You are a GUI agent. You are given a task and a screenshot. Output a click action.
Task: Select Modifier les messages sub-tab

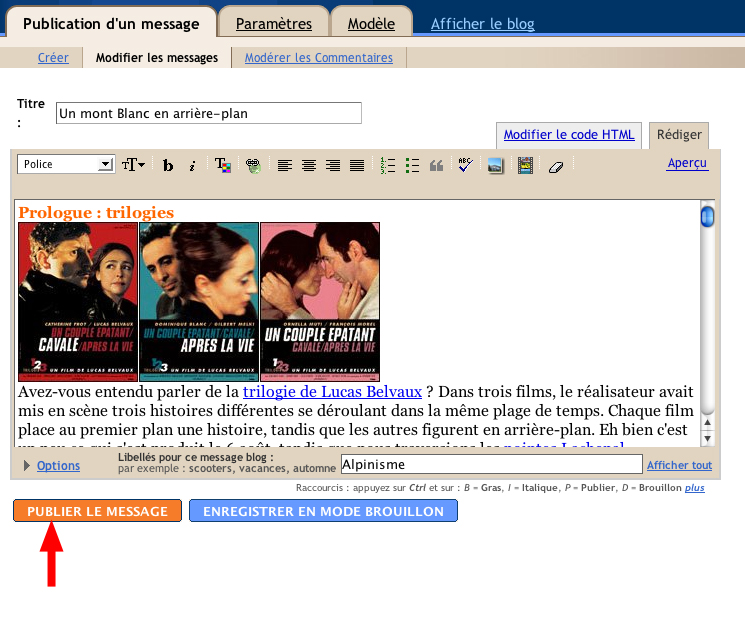(x=157, y=58)
